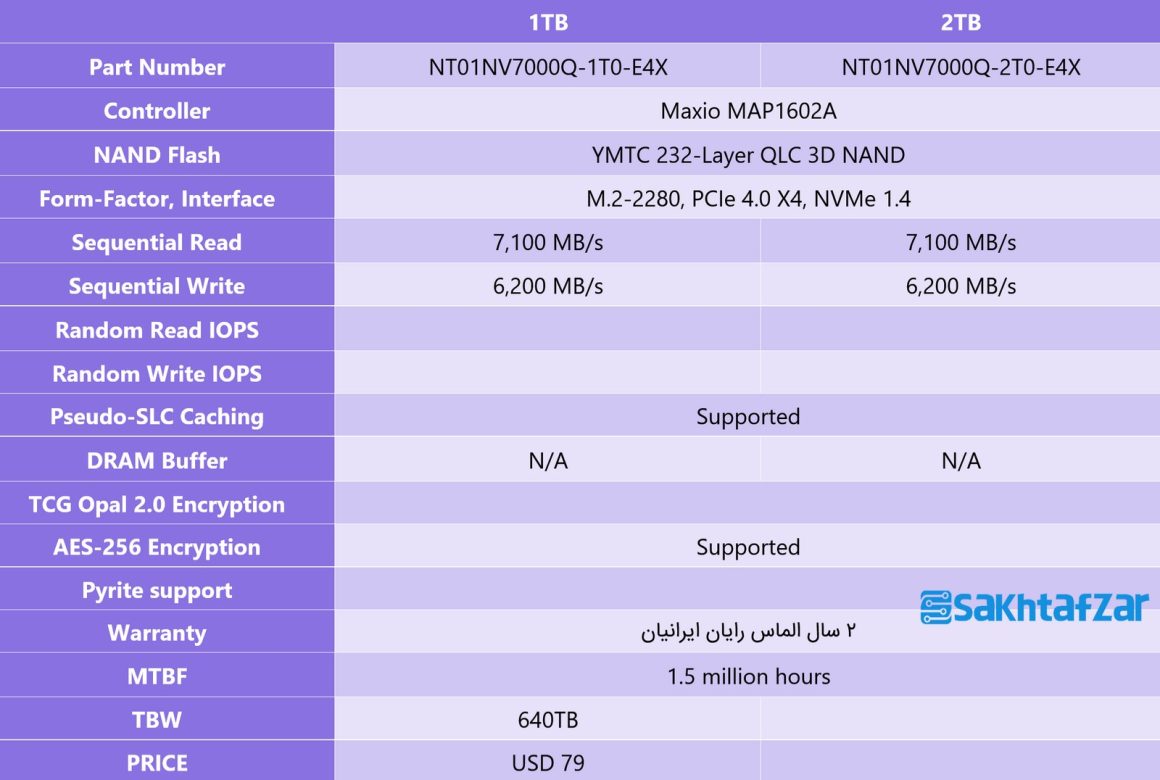
Task: Select the Maxio MAP1602A controller cell
Action: click(748, 111)
